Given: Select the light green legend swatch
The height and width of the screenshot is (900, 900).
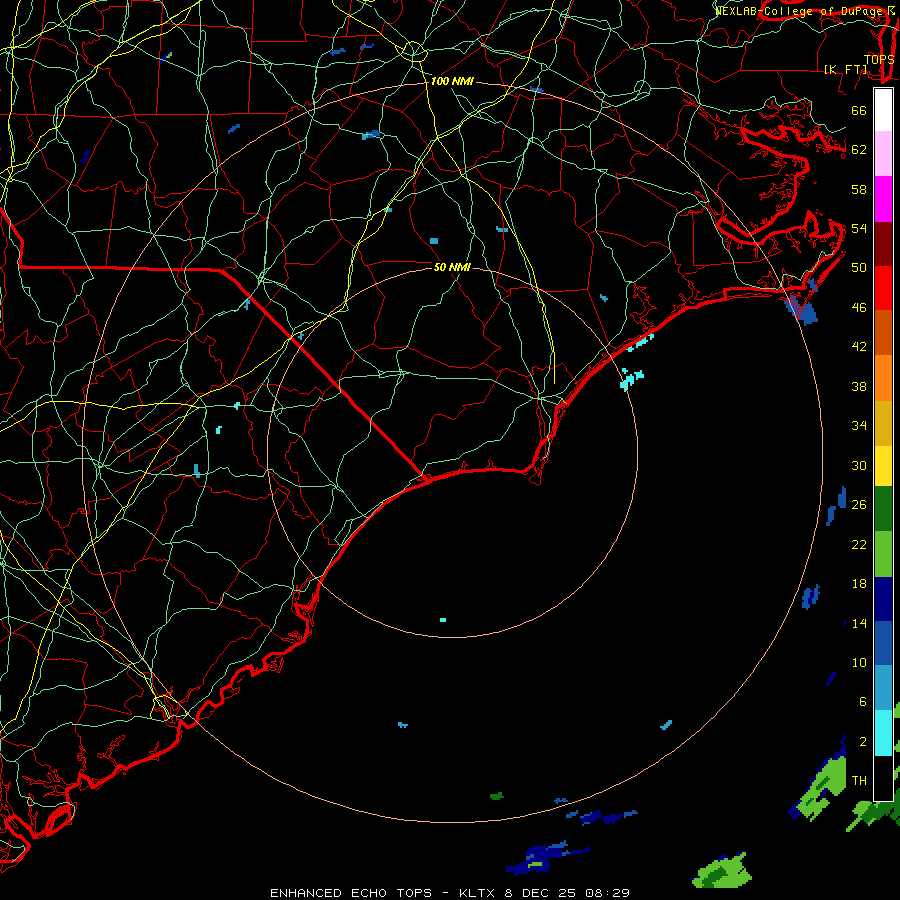Looking at the screenshot, I should tap(883, 553).
